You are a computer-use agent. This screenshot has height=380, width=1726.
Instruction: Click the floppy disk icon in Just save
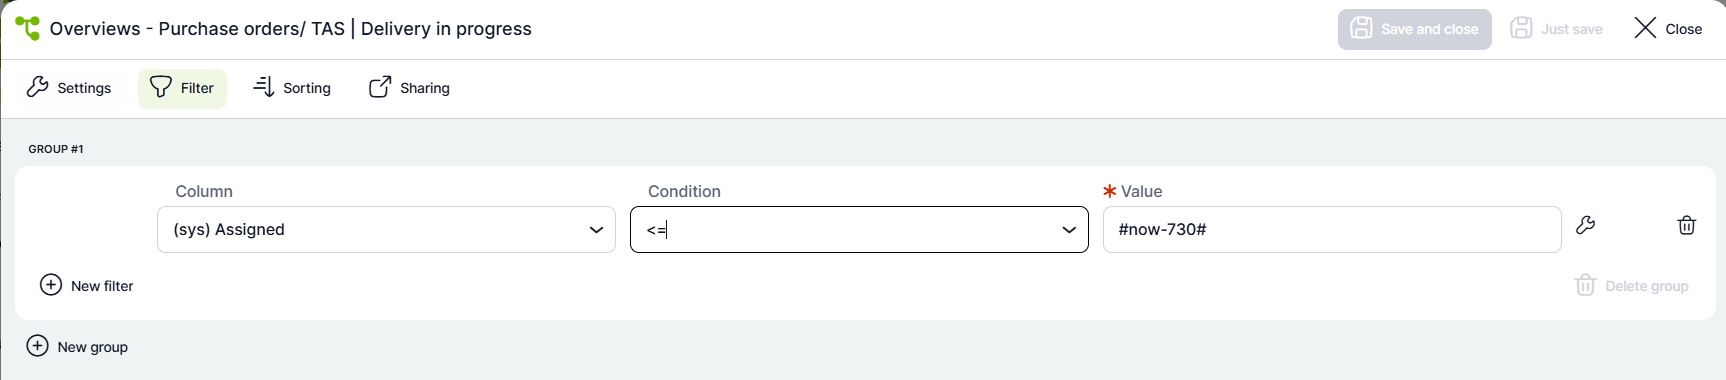[1521, 28]
